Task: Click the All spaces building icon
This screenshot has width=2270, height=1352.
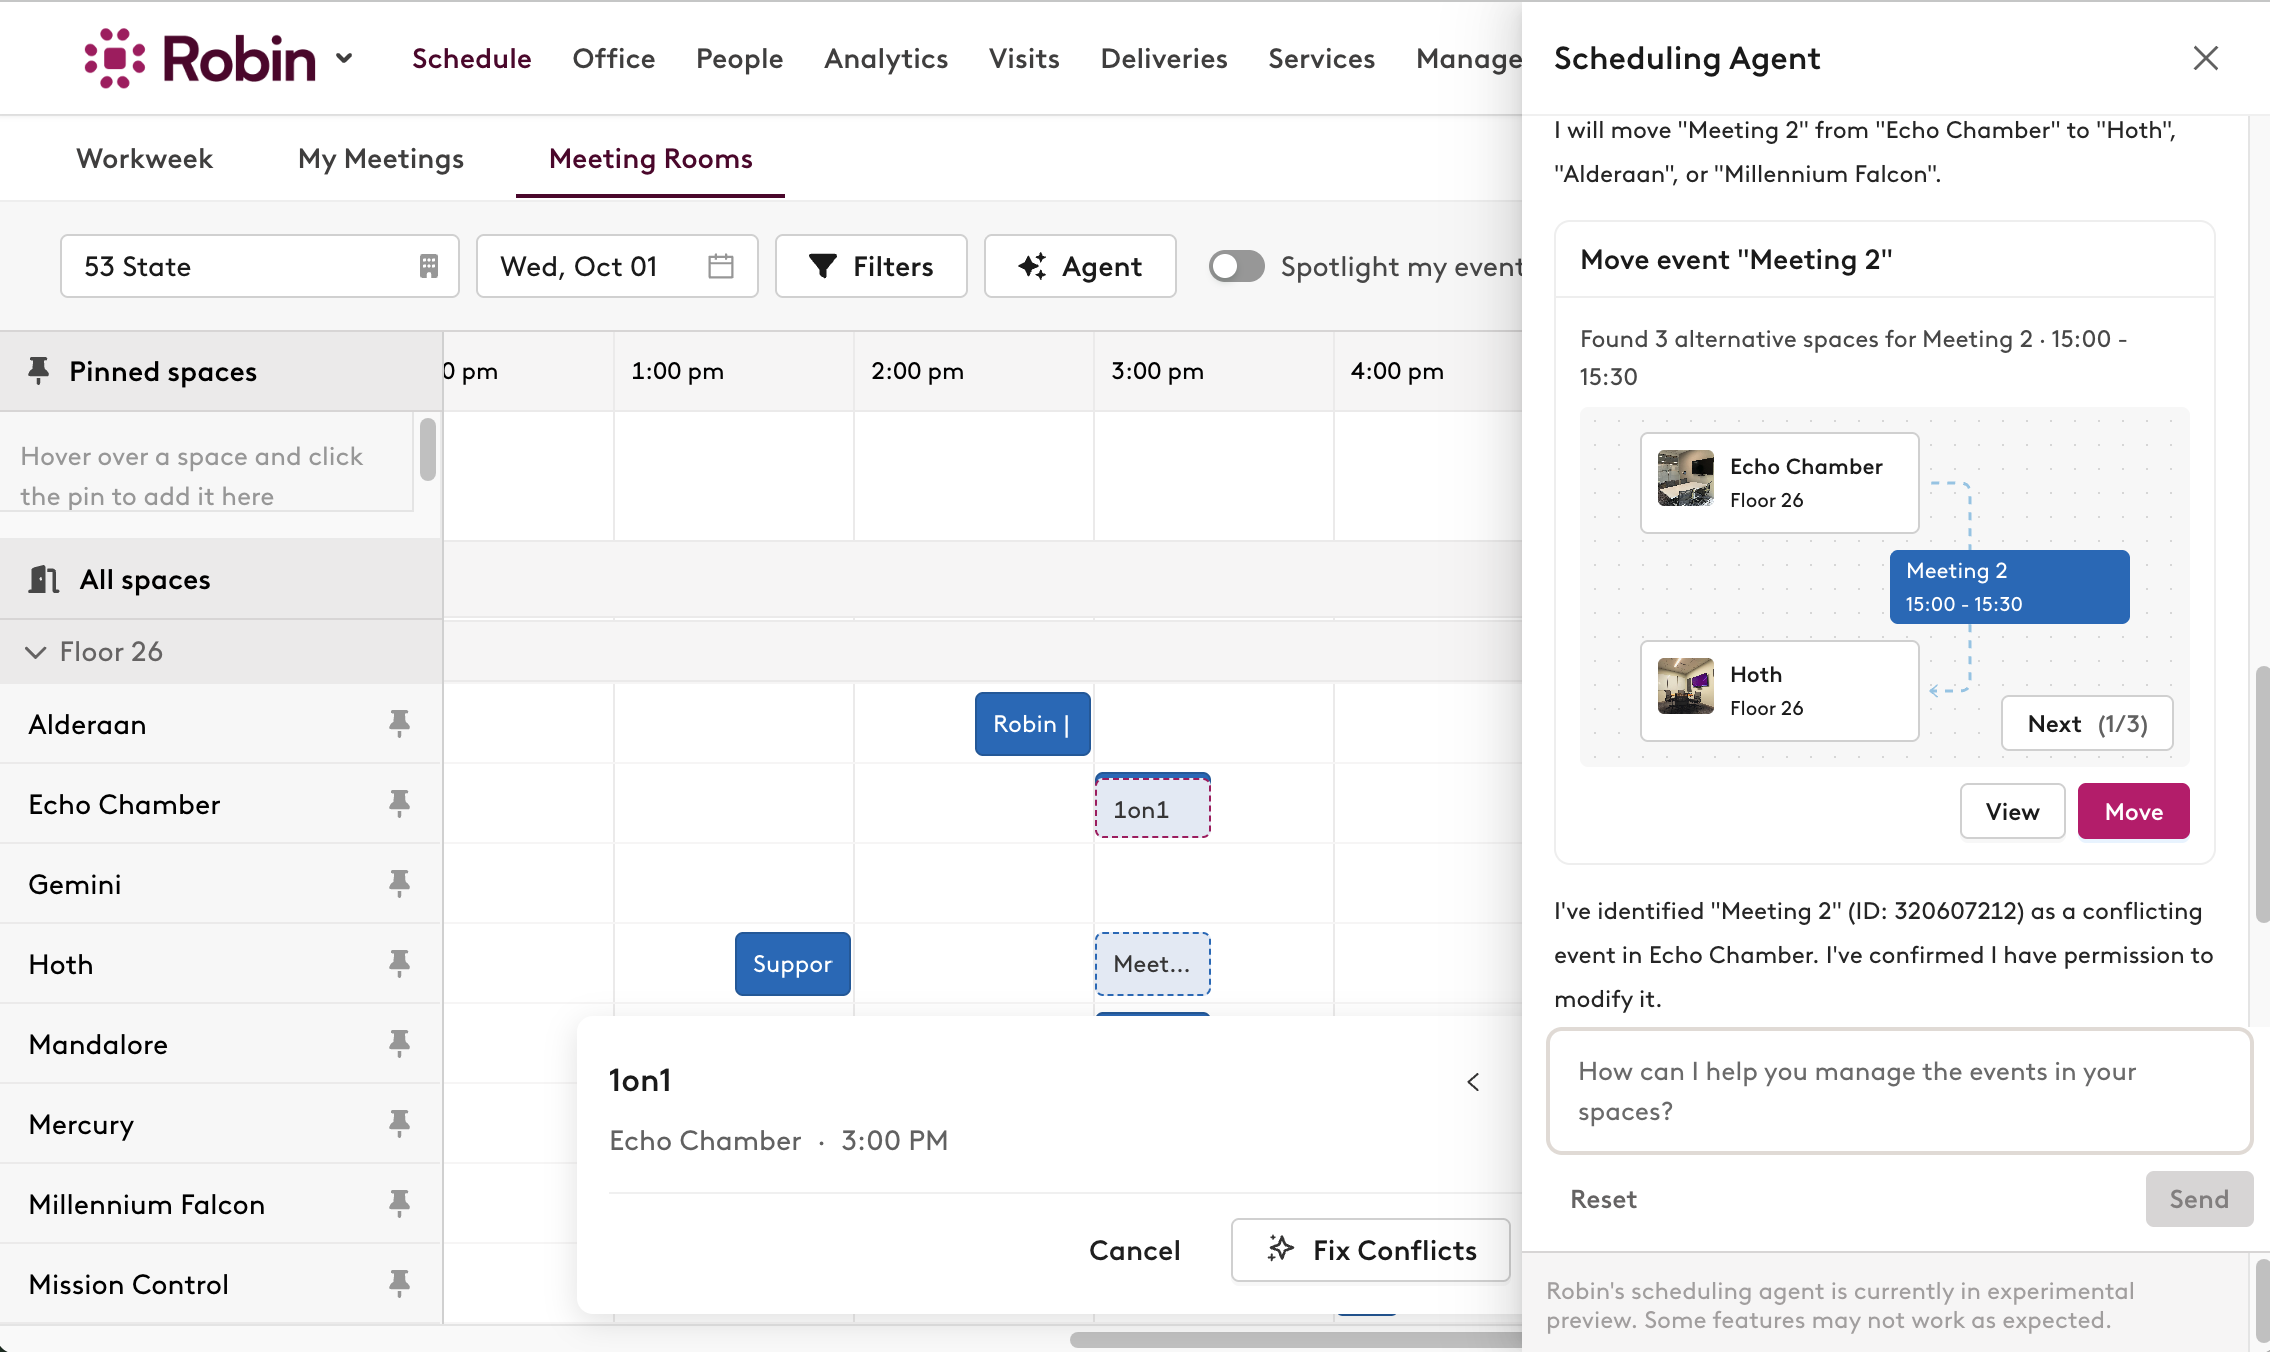Action: 42,579
